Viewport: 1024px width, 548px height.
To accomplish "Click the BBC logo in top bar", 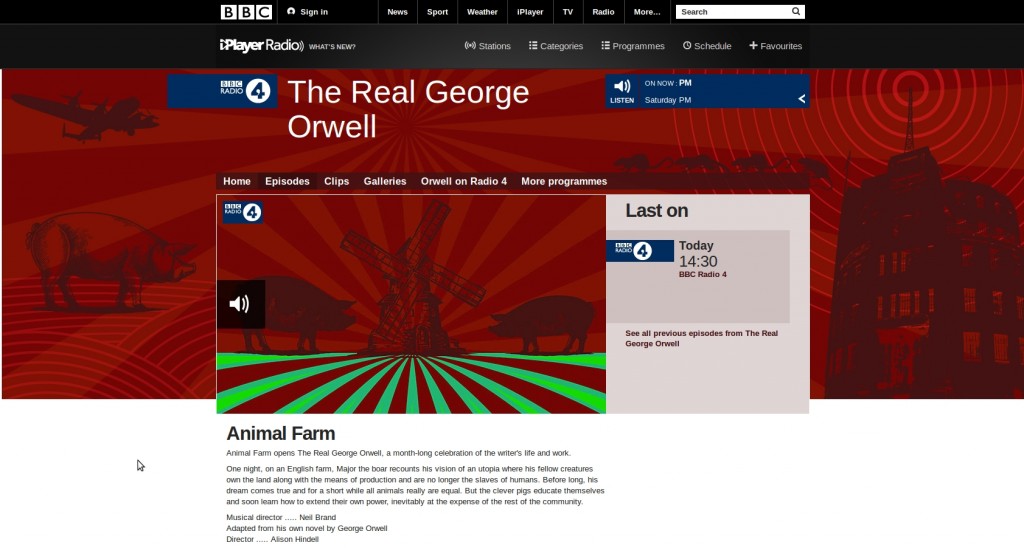I will tap(246, 12).
